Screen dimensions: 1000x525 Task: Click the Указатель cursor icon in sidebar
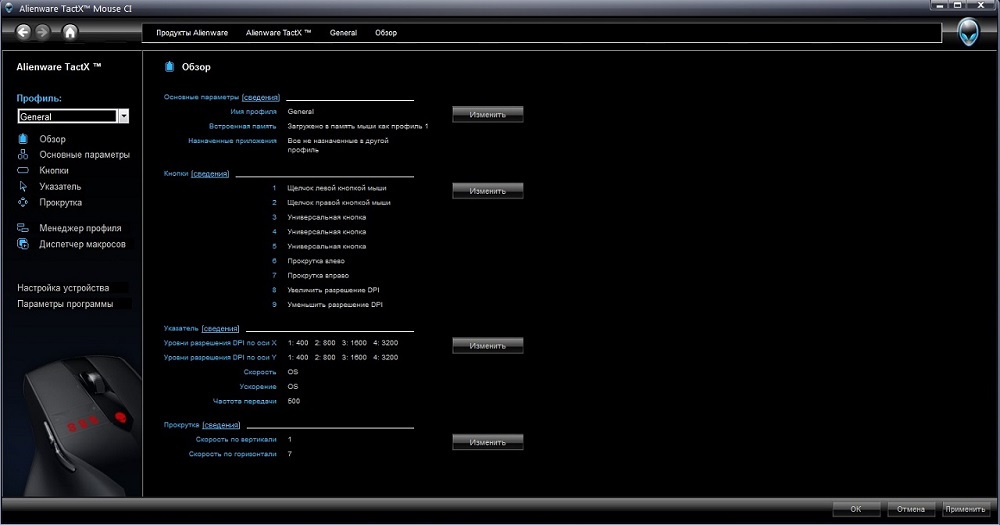click(x=23, y=186)
